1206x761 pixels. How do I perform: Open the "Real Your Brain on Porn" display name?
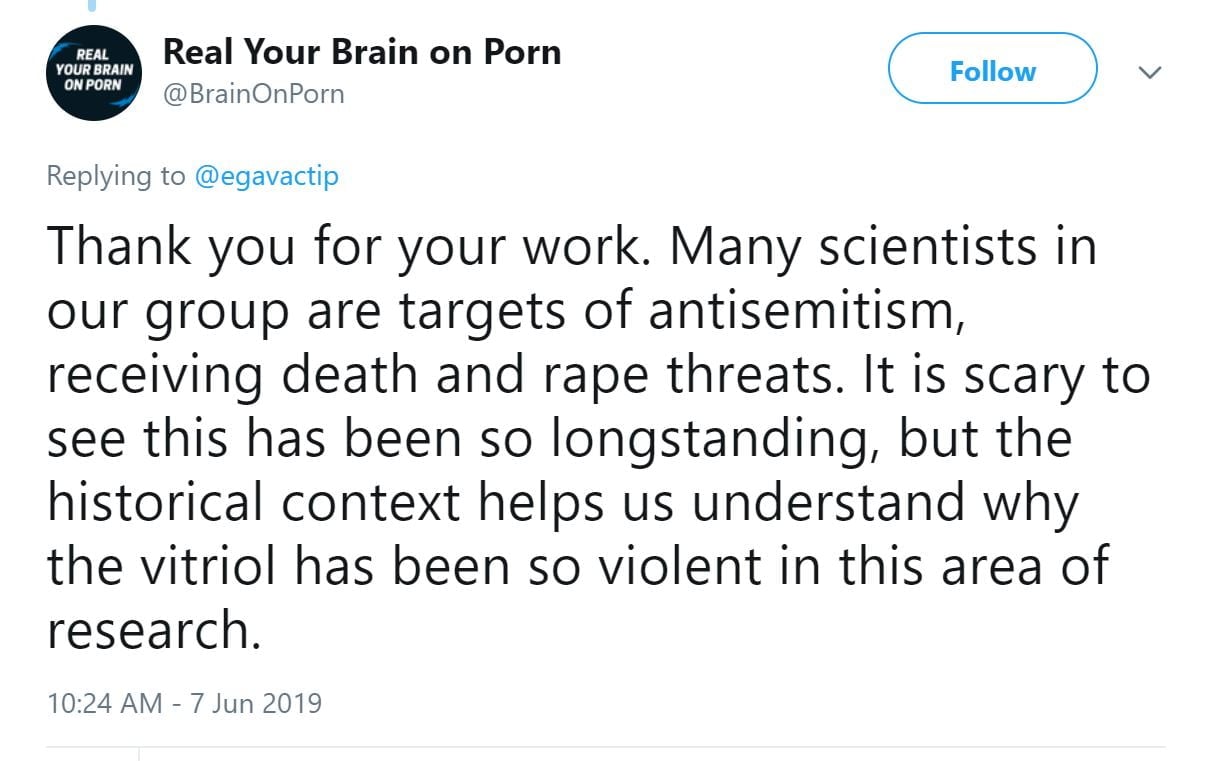[x=361, y=52]
